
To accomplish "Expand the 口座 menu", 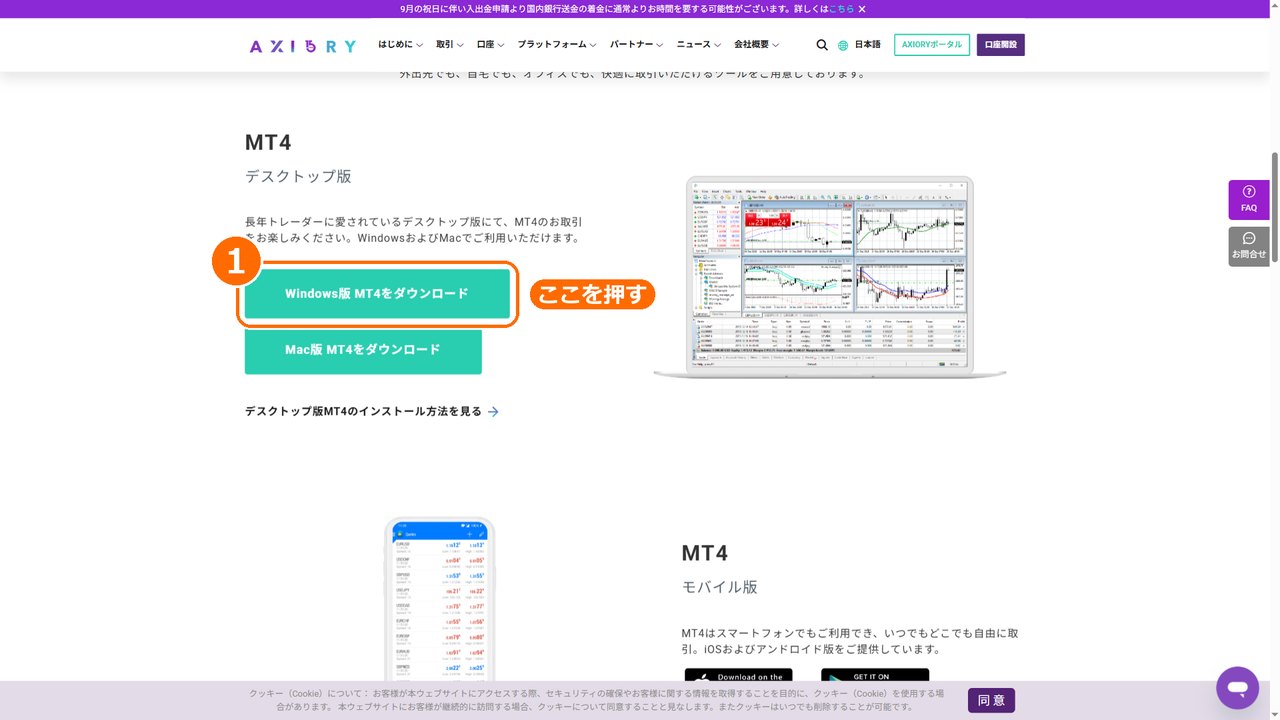I will pyautogui.click(x=490, y=45).
